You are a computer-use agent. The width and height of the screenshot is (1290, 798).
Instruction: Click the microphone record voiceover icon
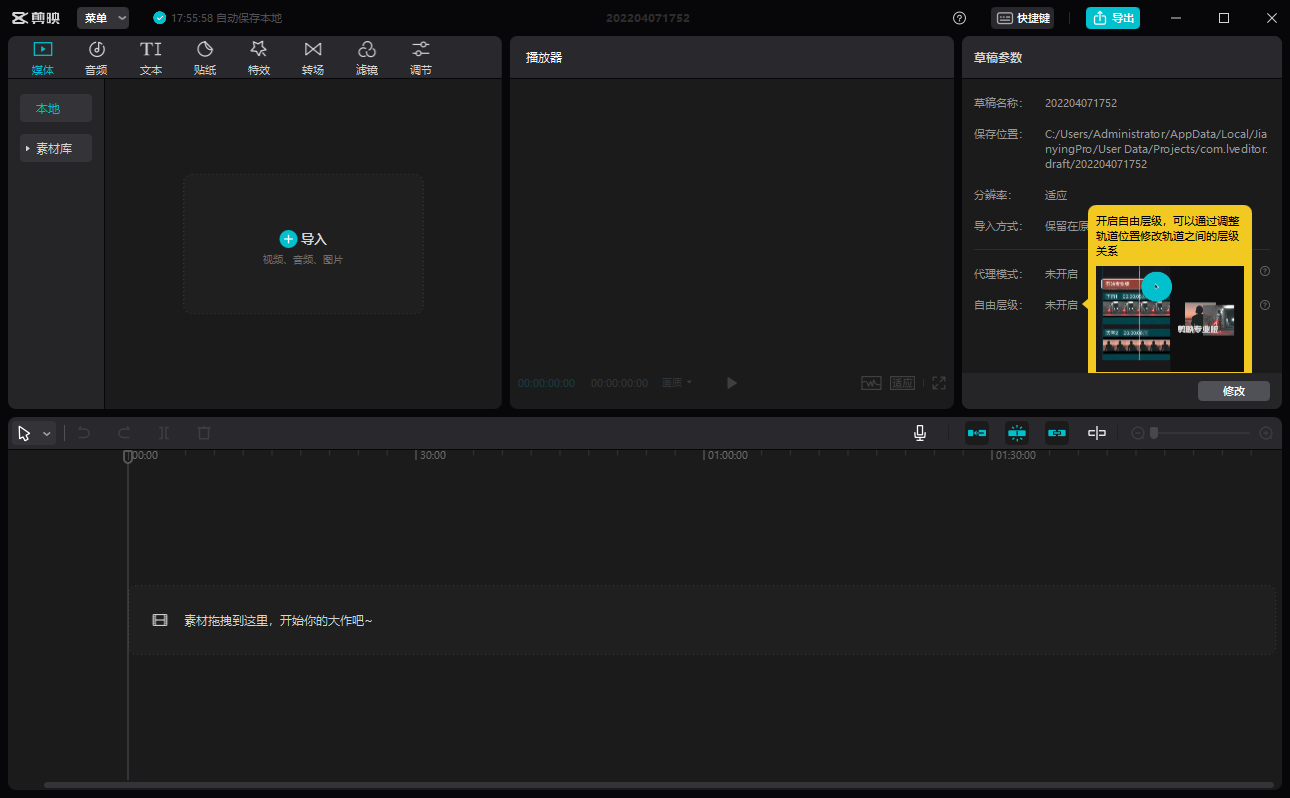coord(920,433)
